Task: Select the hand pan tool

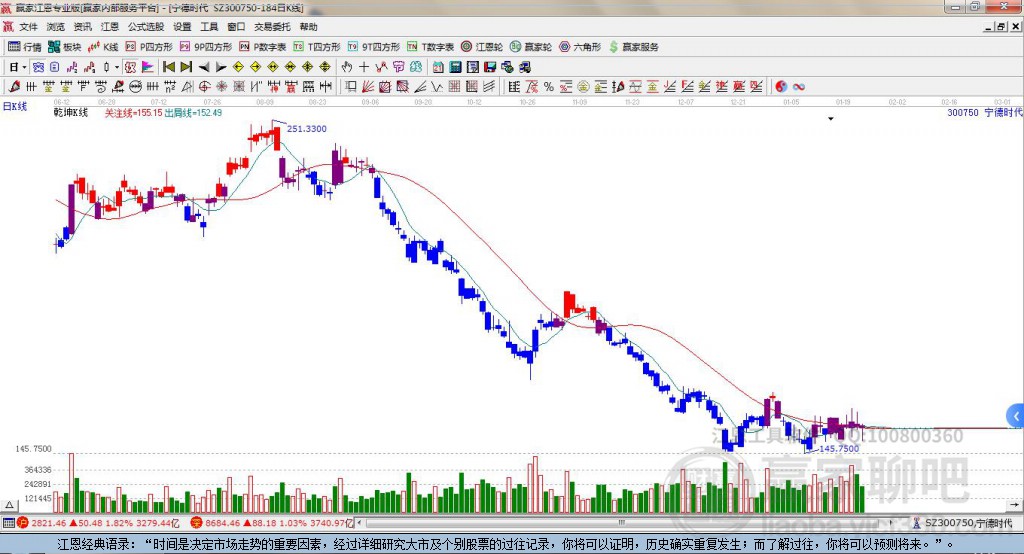Action: pyautogui.click(x=347, y=67)
